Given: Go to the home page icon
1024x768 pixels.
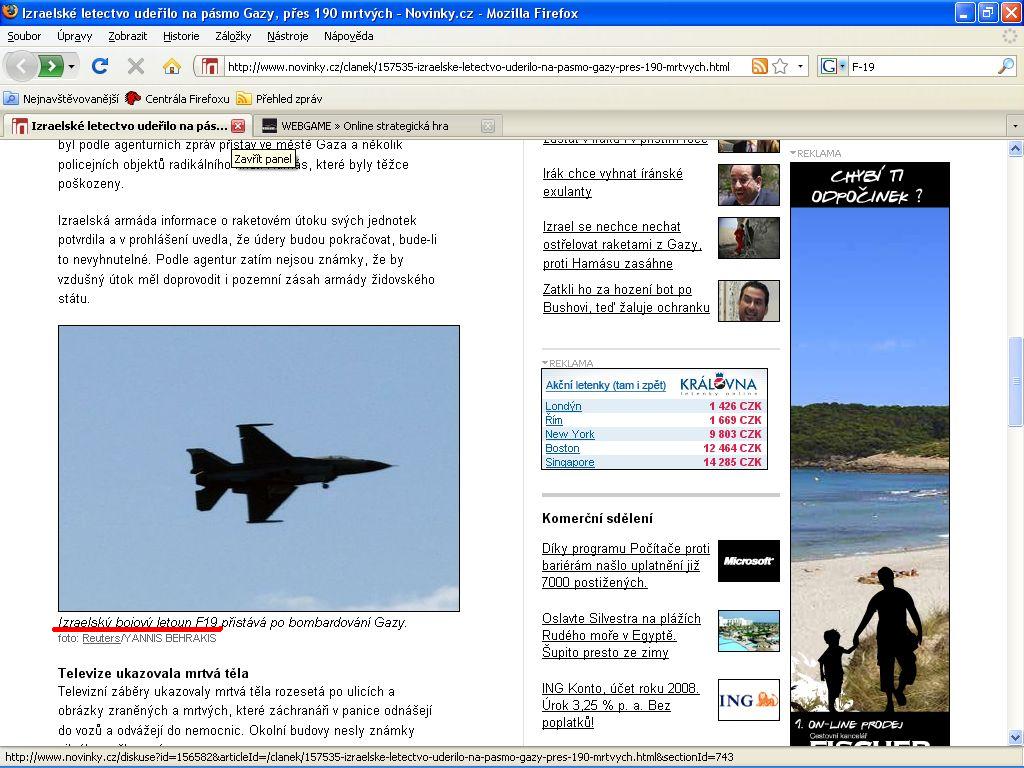Looking at the screenshot, I should pyautogui.click(x=172, y=66).
